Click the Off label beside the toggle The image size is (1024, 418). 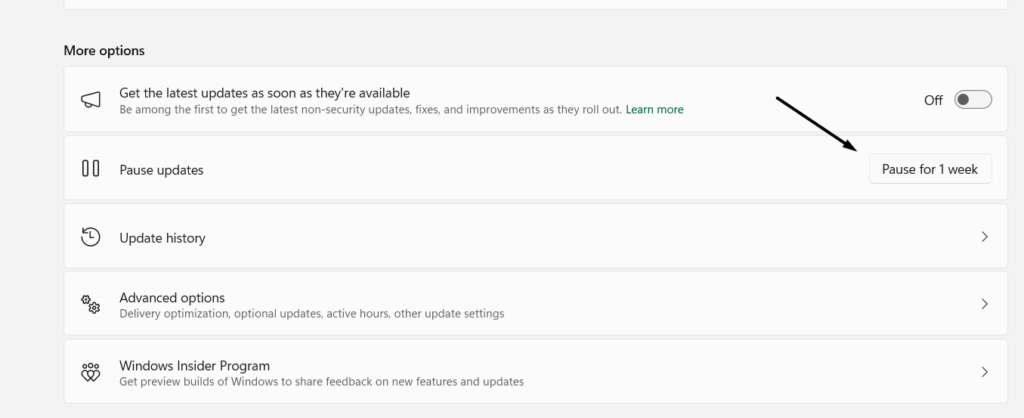933,100
